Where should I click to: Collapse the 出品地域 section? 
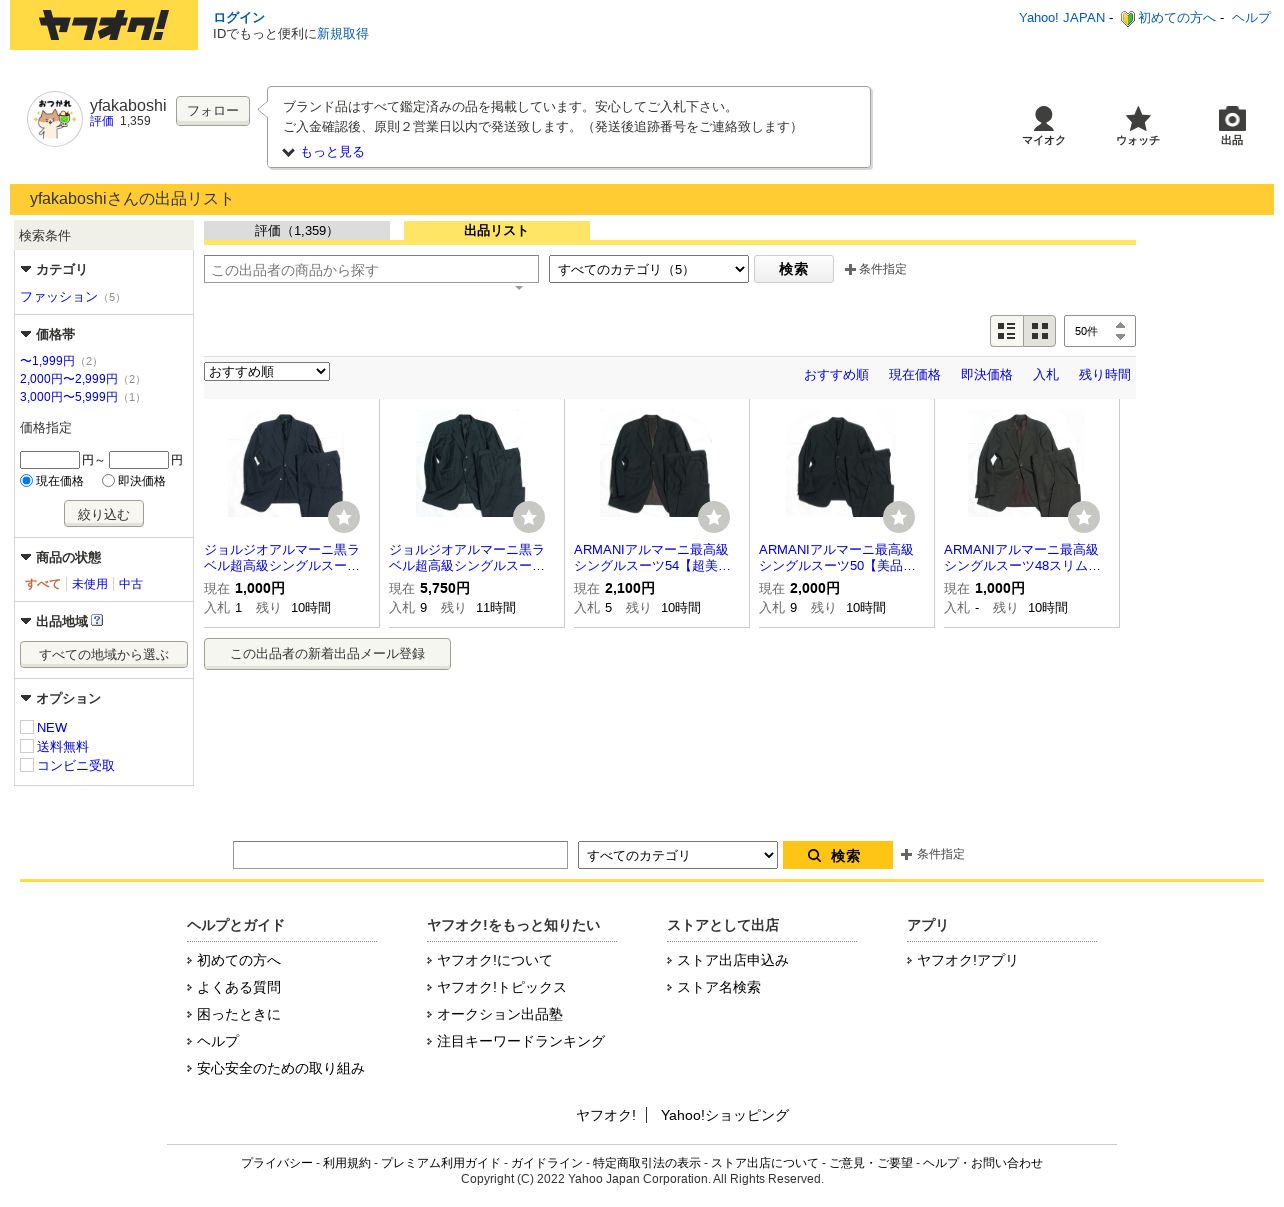(x=54, y=621)
